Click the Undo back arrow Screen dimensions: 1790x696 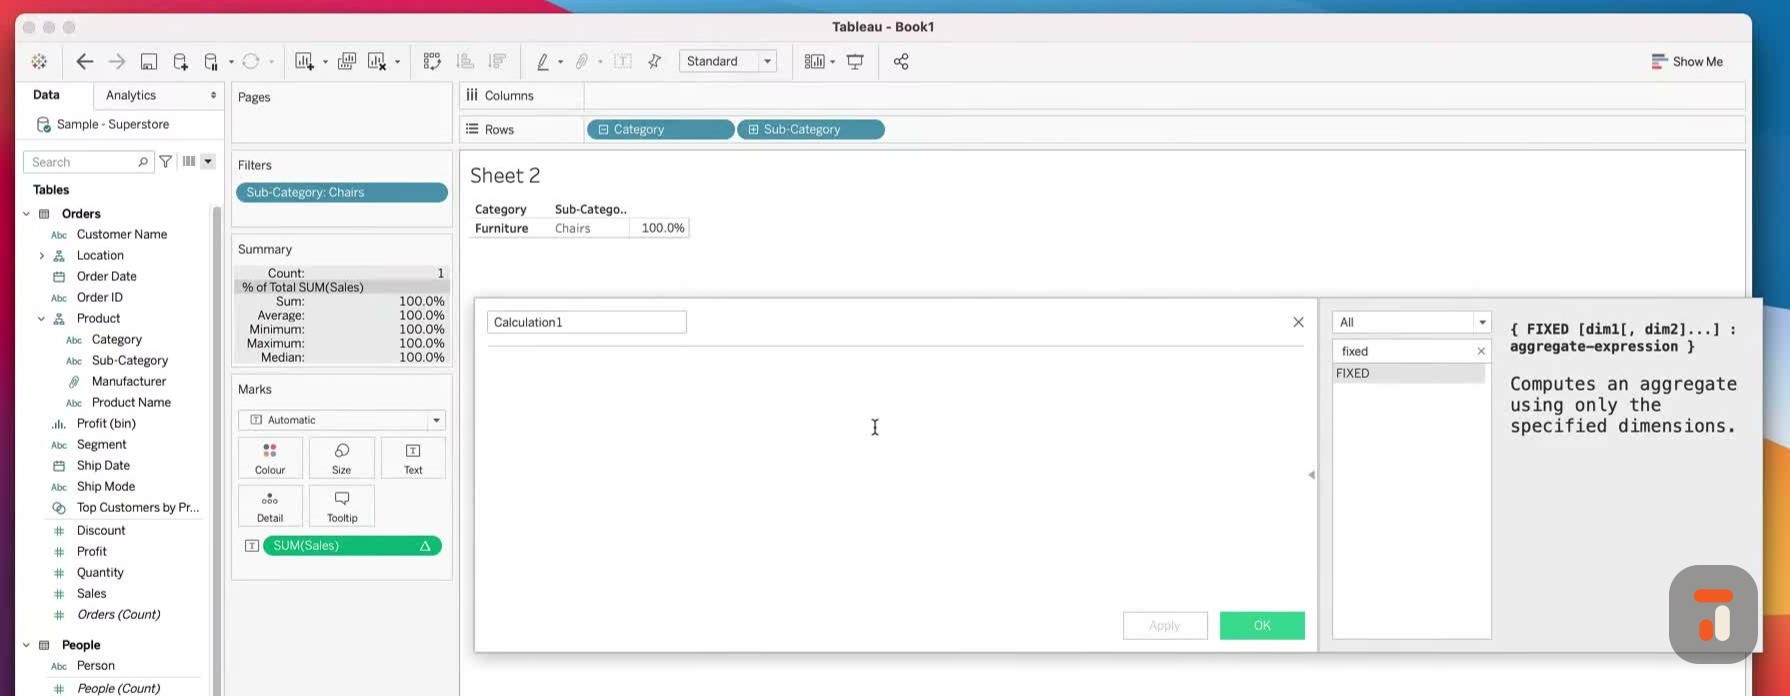click(x=85, y=62)
